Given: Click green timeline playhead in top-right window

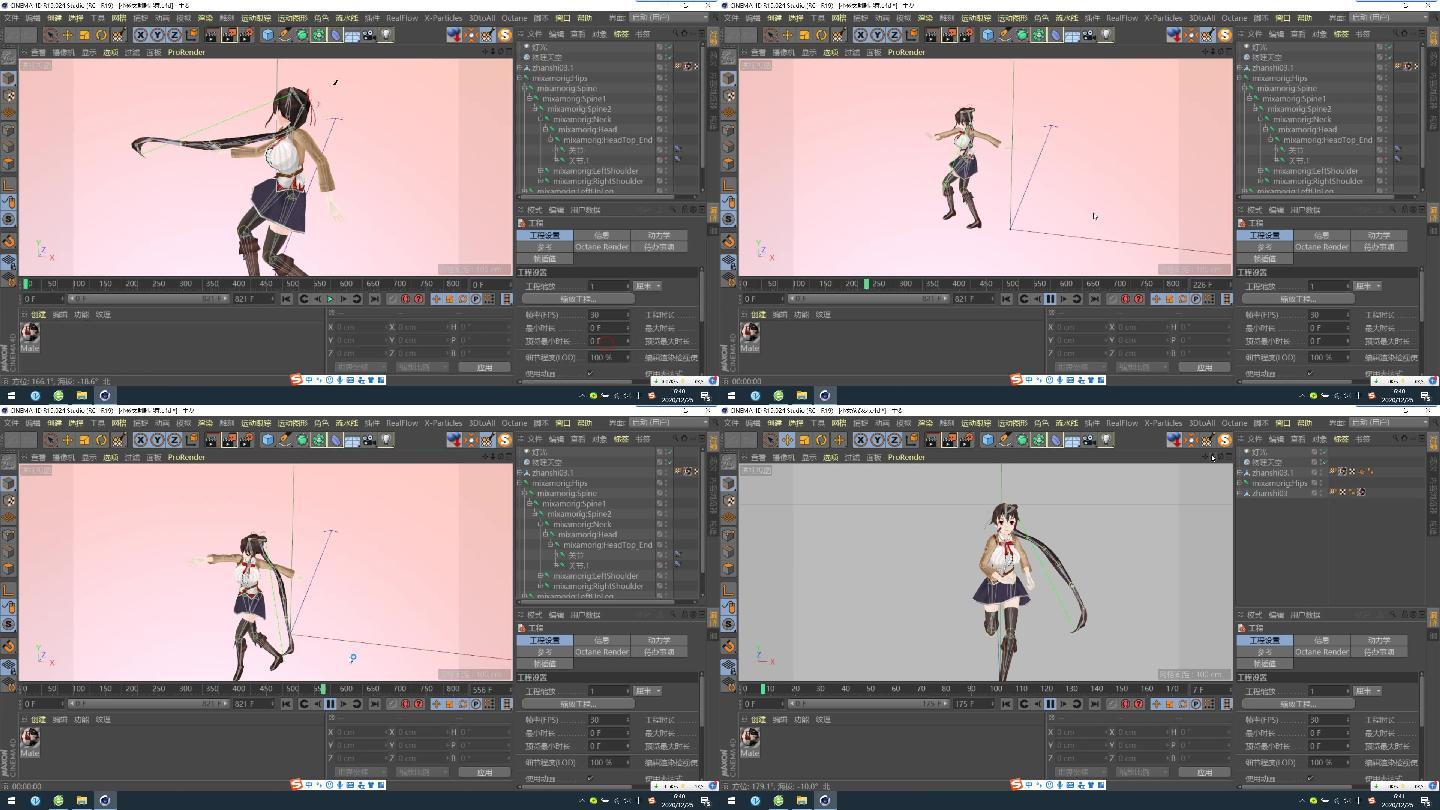Looking at the screenshot, I should click(866, 284).
